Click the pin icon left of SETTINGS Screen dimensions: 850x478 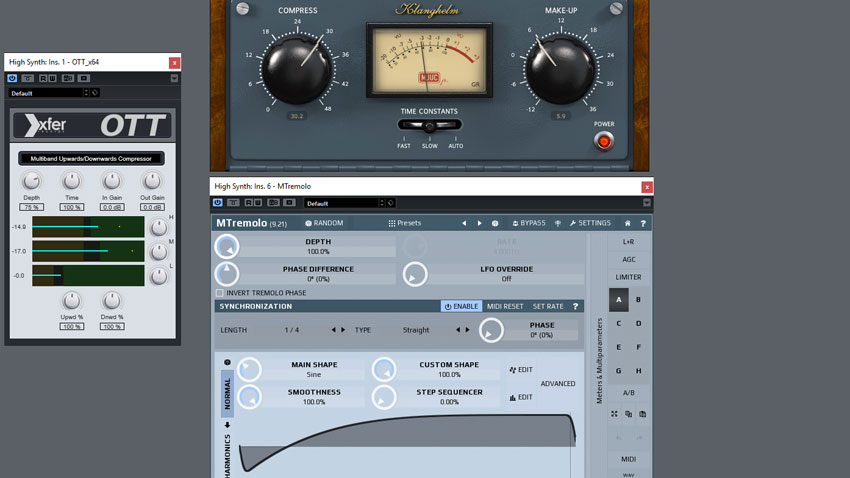(558, 223)
